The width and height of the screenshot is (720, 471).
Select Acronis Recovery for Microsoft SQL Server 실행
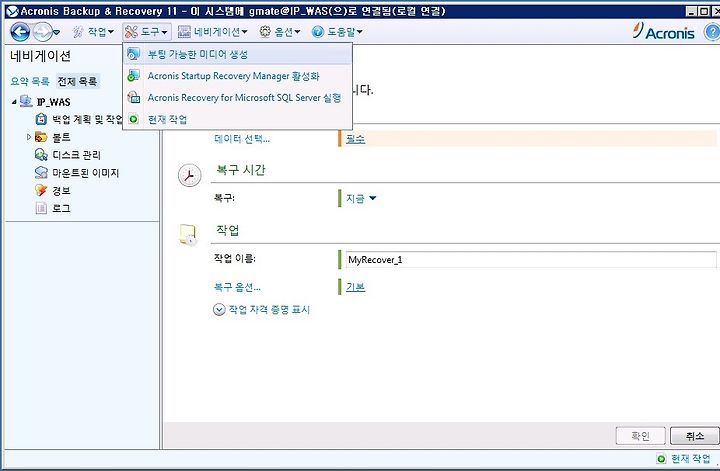238,97
